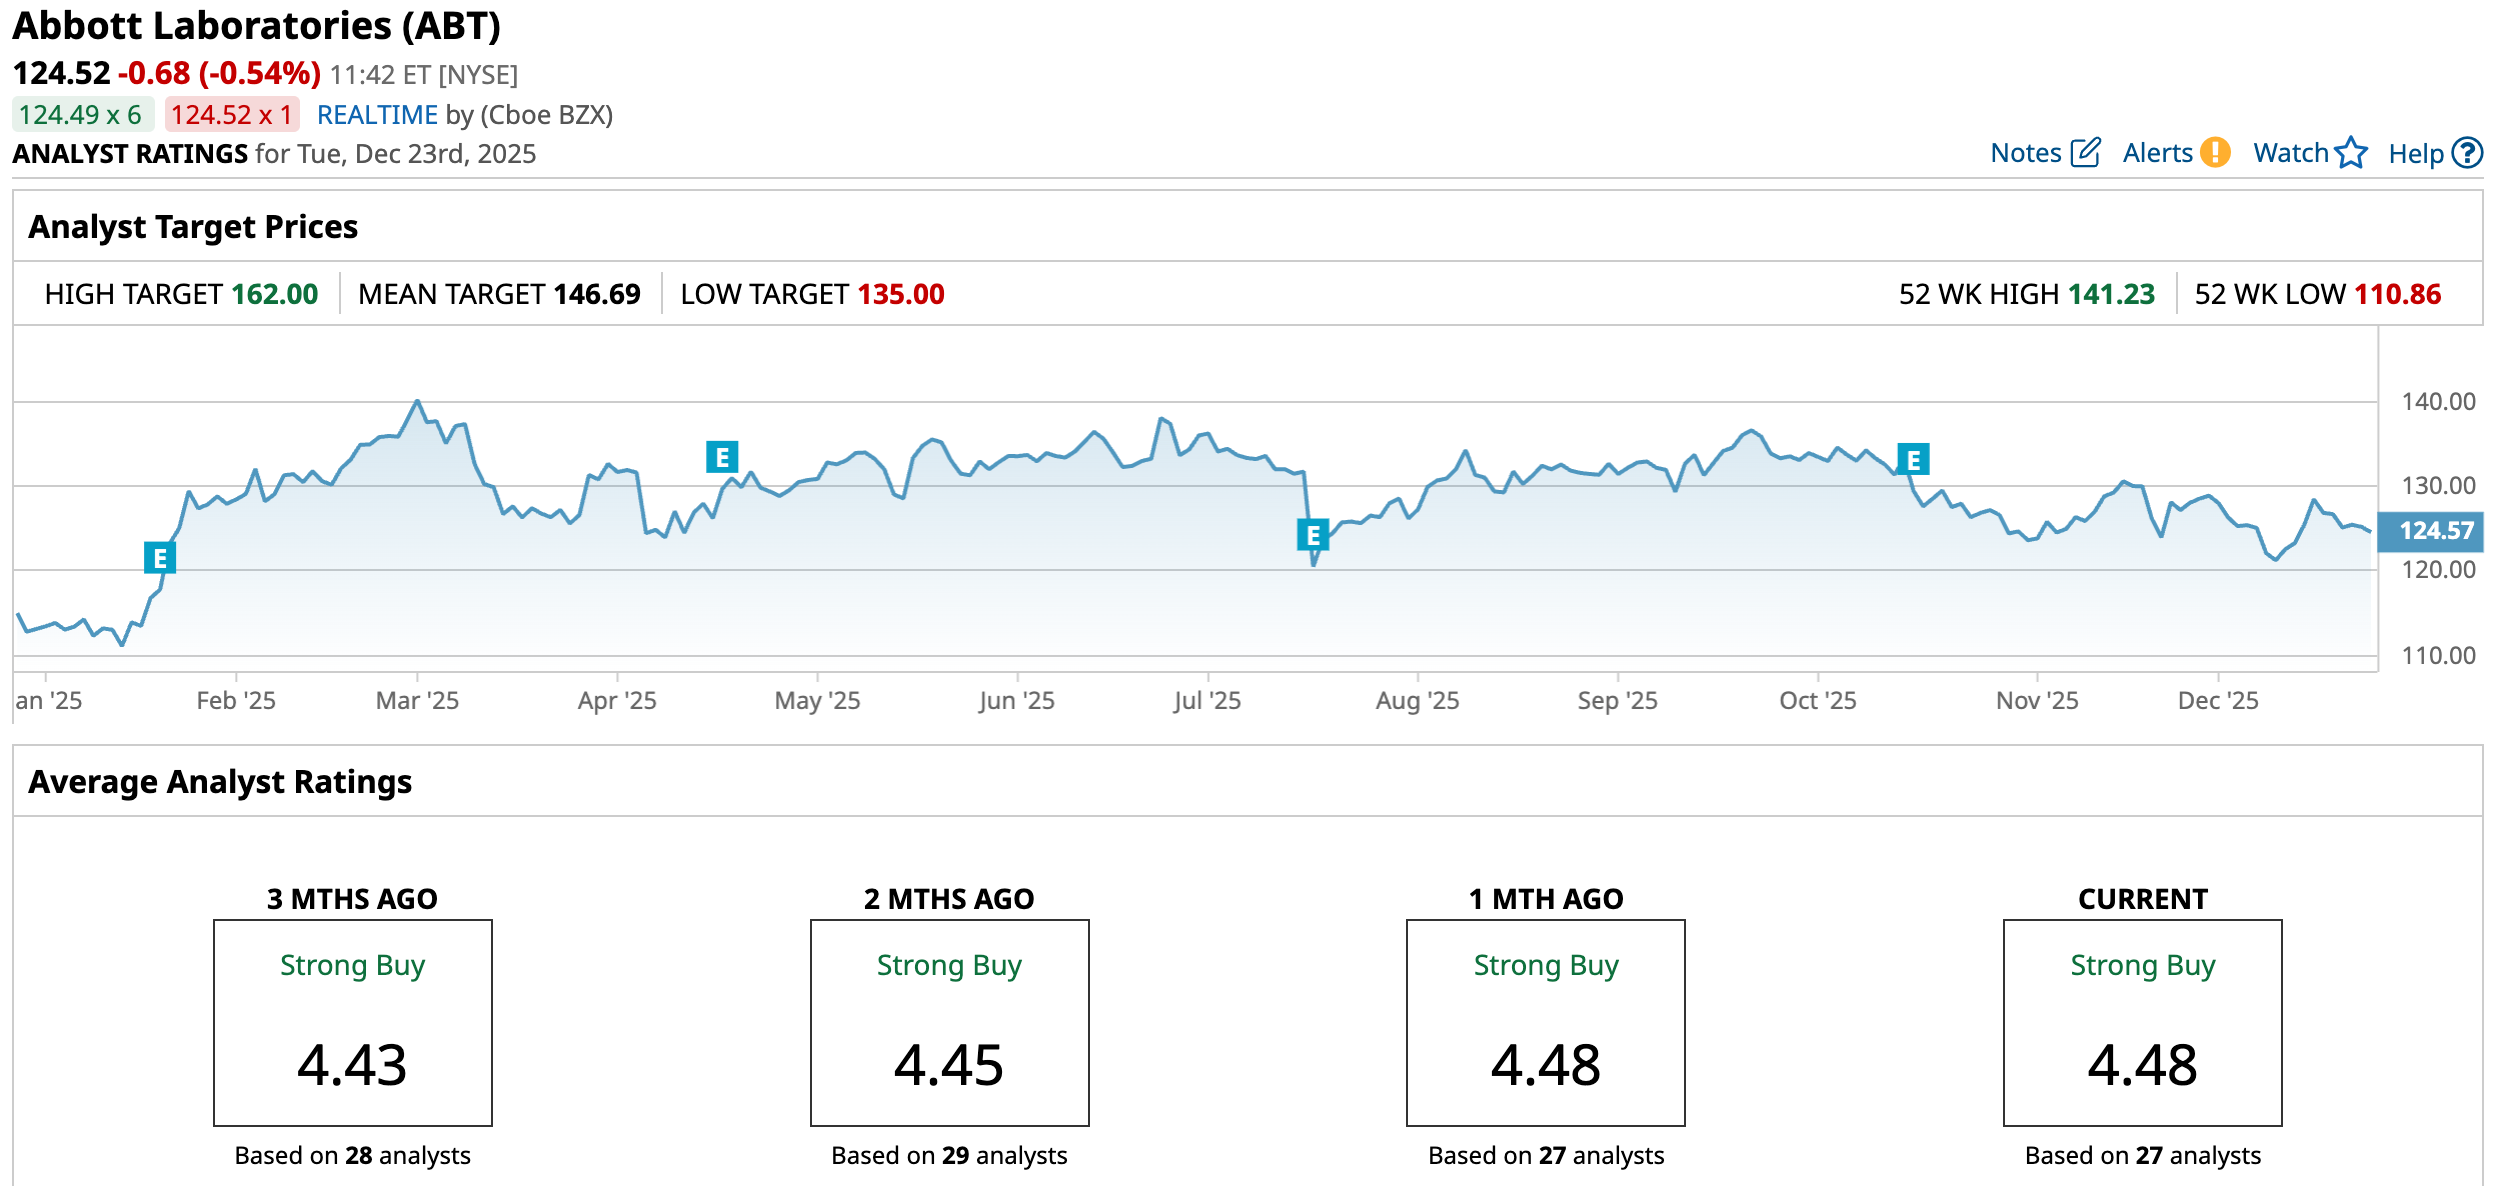Select the 3 MTHS AGO rating box
Image resolution: width=2494 pixels, height=1186 pixels.
[x=352, y=1022]
